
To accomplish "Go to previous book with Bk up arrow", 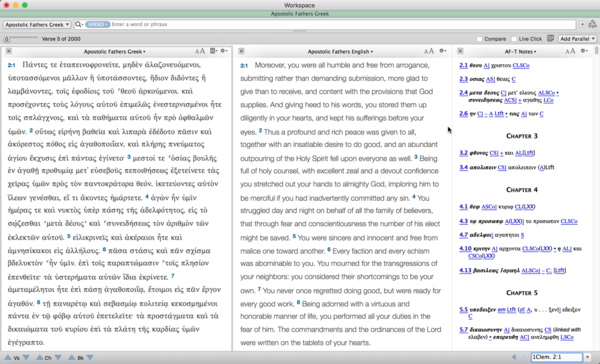I will [x=72, y=357].
